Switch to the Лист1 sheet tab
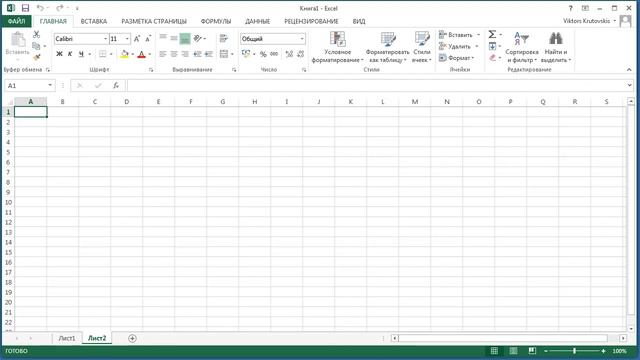Viewport: 640px width, 360px height. pos(67,338)
